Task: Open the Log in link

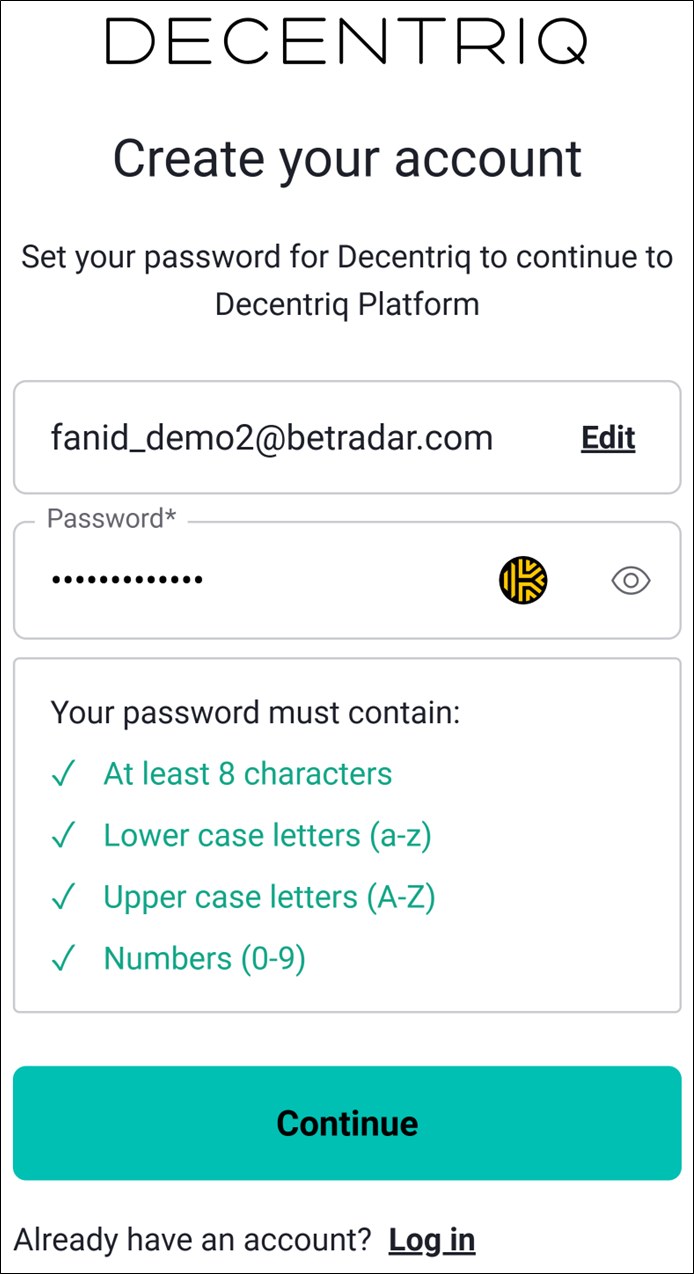Action: tap(432, 1240)
